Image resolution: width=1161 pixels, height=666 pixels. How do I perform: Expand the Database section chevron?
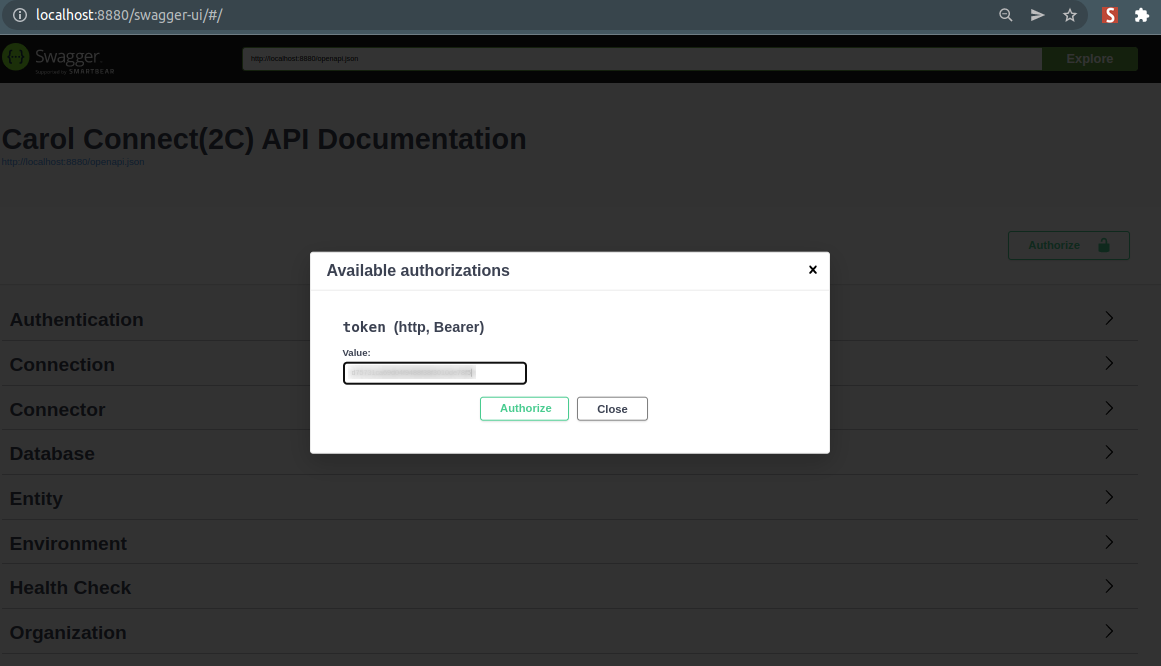point(1108,453)
